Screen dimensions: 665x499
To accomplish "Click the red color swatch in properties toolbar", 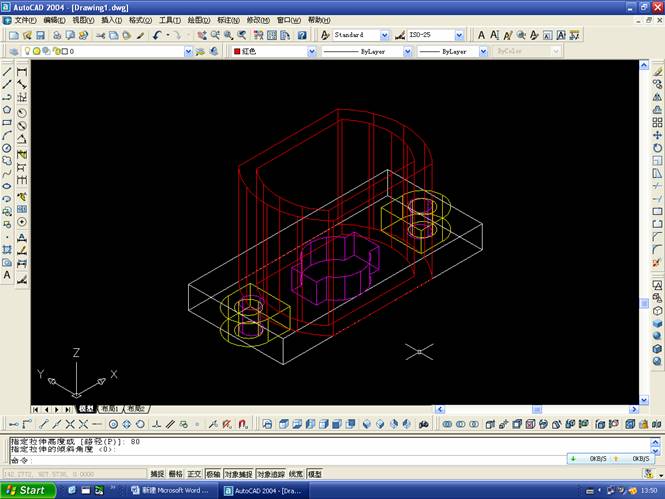I will [x=237, y=51].
